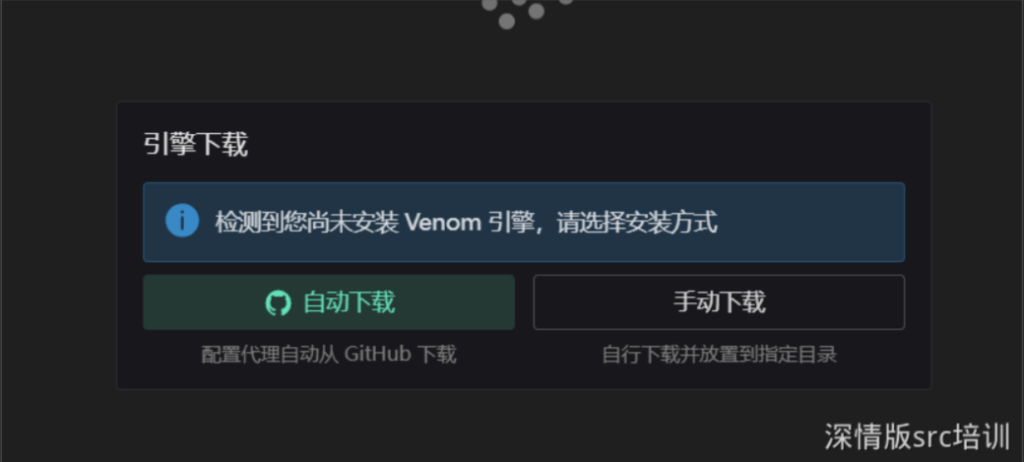Click the blue info circle icon
Image resolution: width=1024 pixels, height=462 pixels.
point(182,221)
